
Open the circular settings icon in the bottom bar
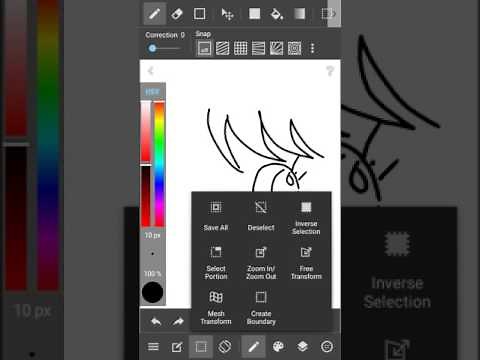coord(327,347)
